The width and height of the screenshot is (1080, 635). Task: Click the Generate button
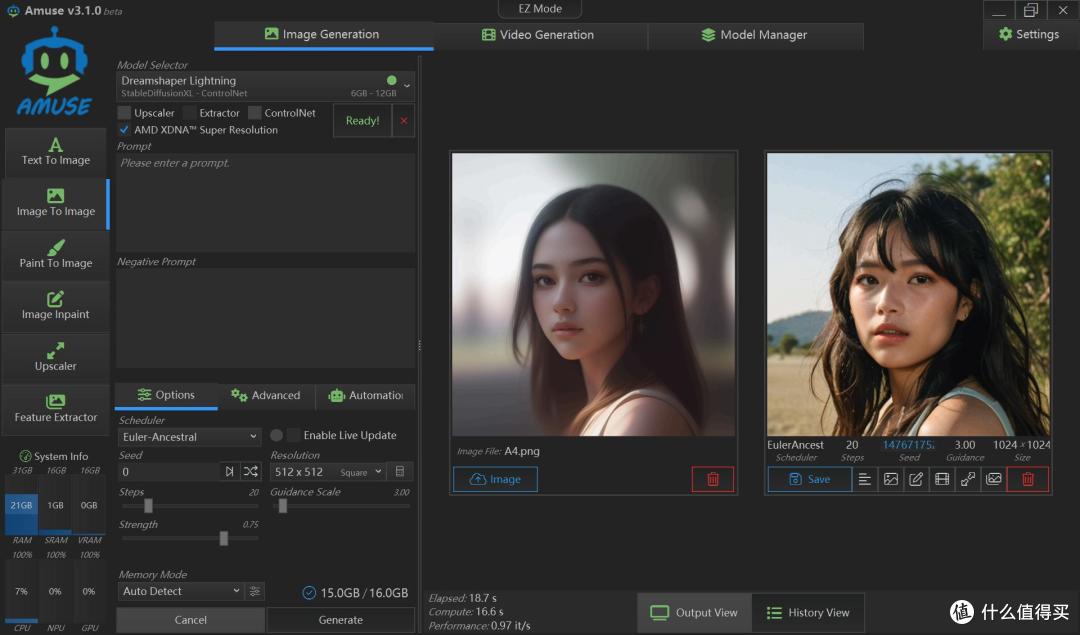click(x=340, y=620)
